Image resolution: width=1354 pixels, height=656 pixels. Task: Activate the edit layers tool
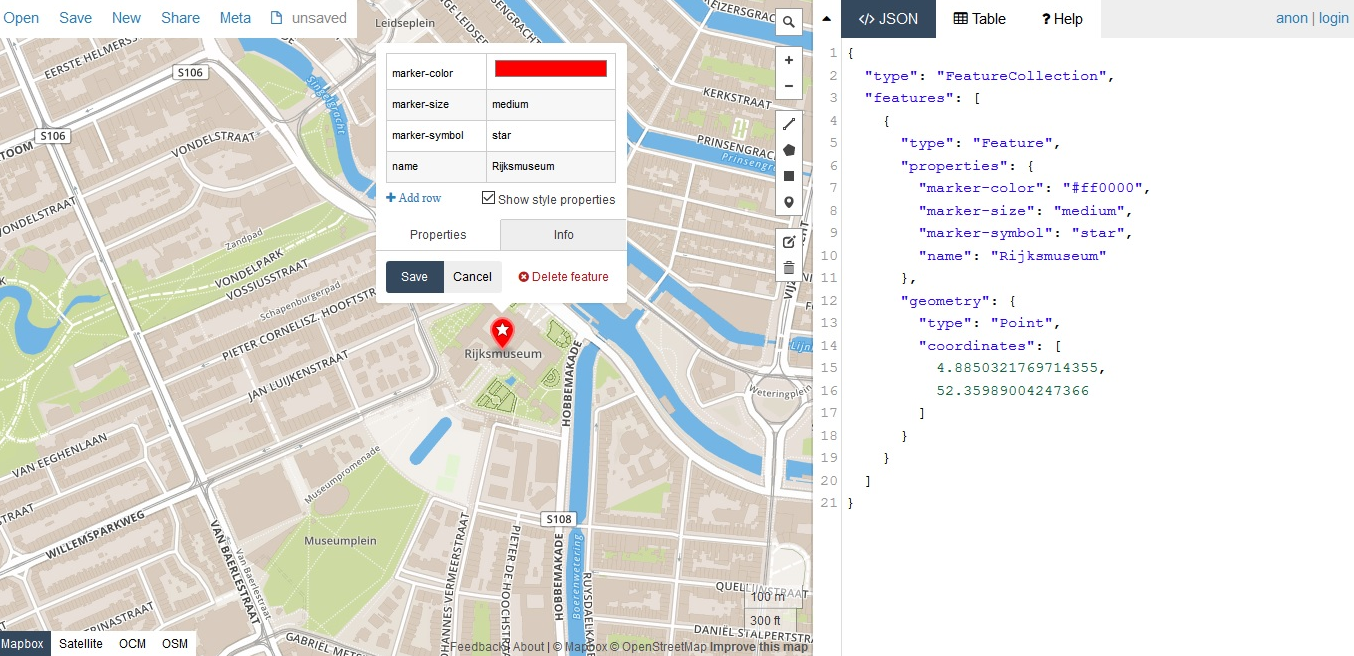click(789, 241)
